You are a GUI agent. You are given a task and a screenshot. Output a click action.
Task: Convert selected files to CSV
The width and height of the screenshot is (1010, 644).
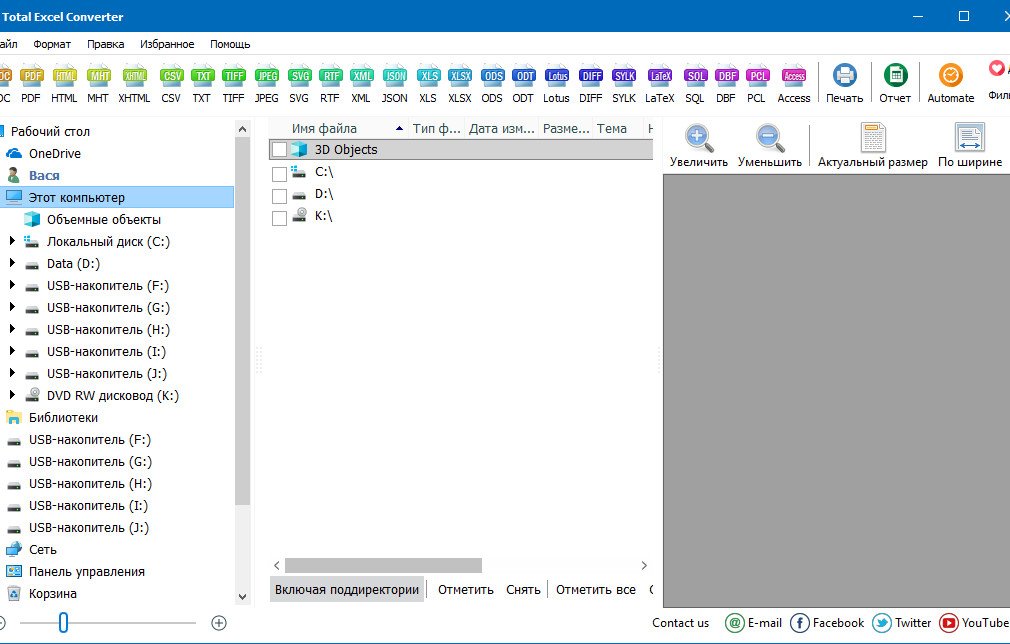tap(171, 84)
